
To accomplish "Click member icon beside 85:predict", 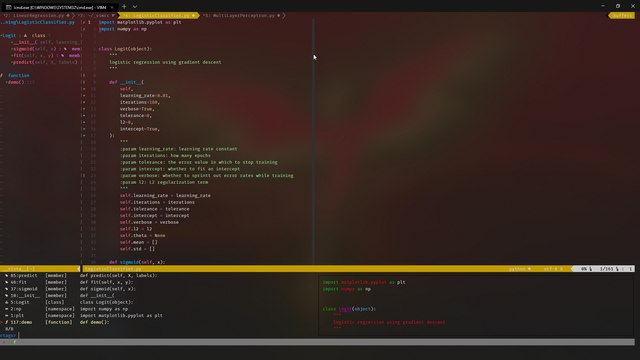I will 7,276.
